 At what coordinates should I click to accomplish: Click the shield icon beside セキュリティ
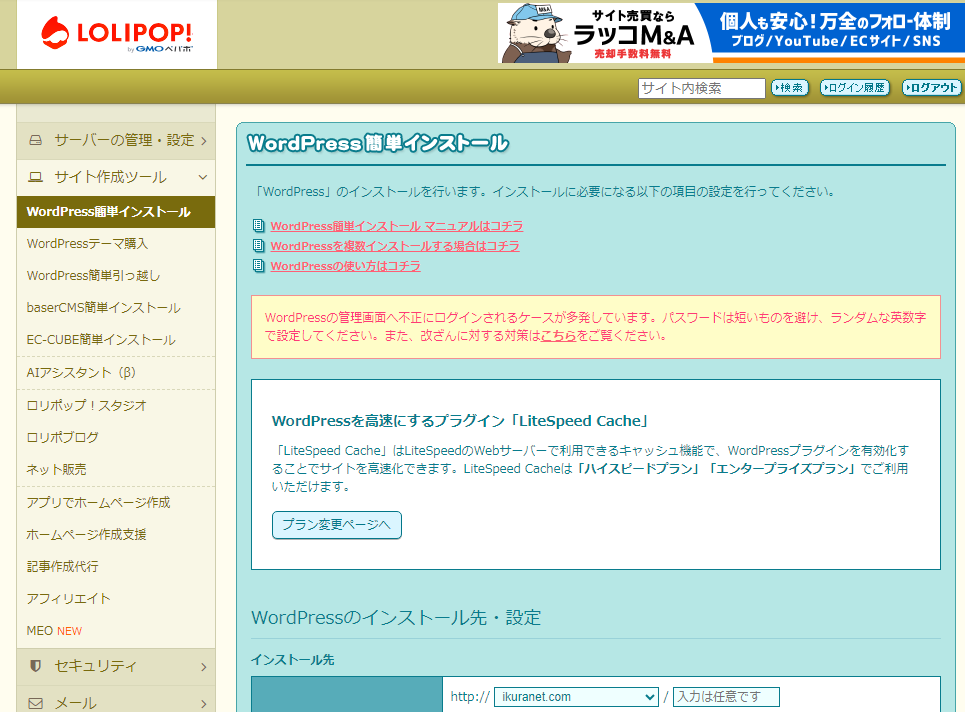click(36, 665)
